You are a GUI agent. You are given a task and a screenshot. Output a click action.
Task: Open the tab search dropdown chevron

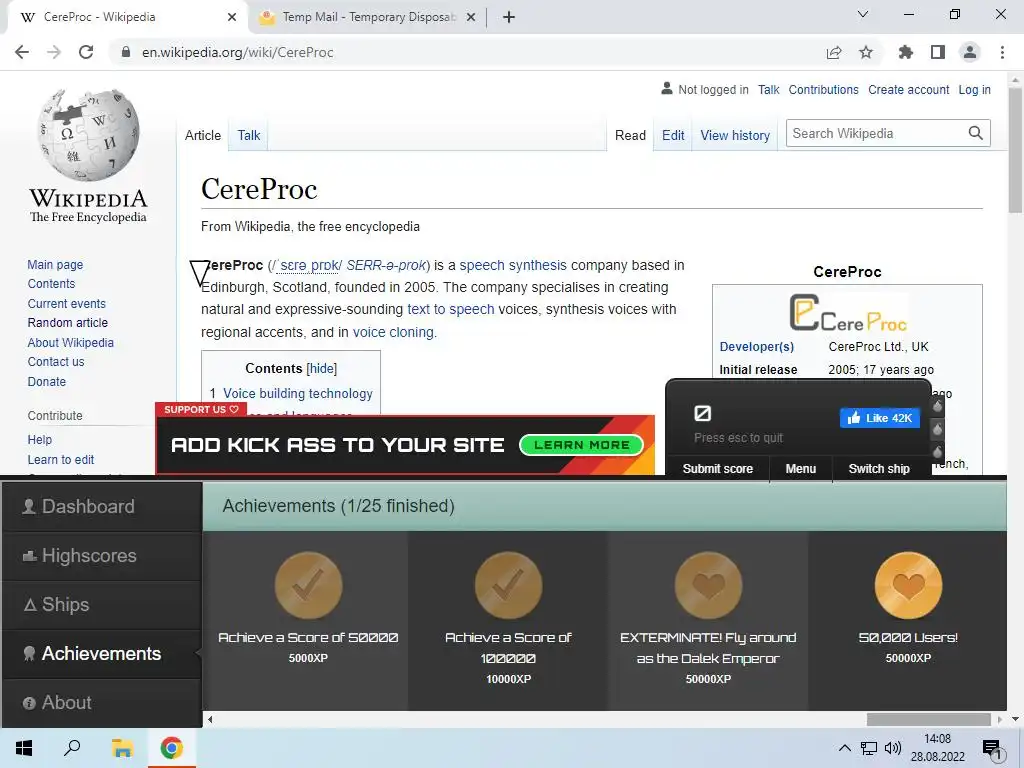pos(863,14)
